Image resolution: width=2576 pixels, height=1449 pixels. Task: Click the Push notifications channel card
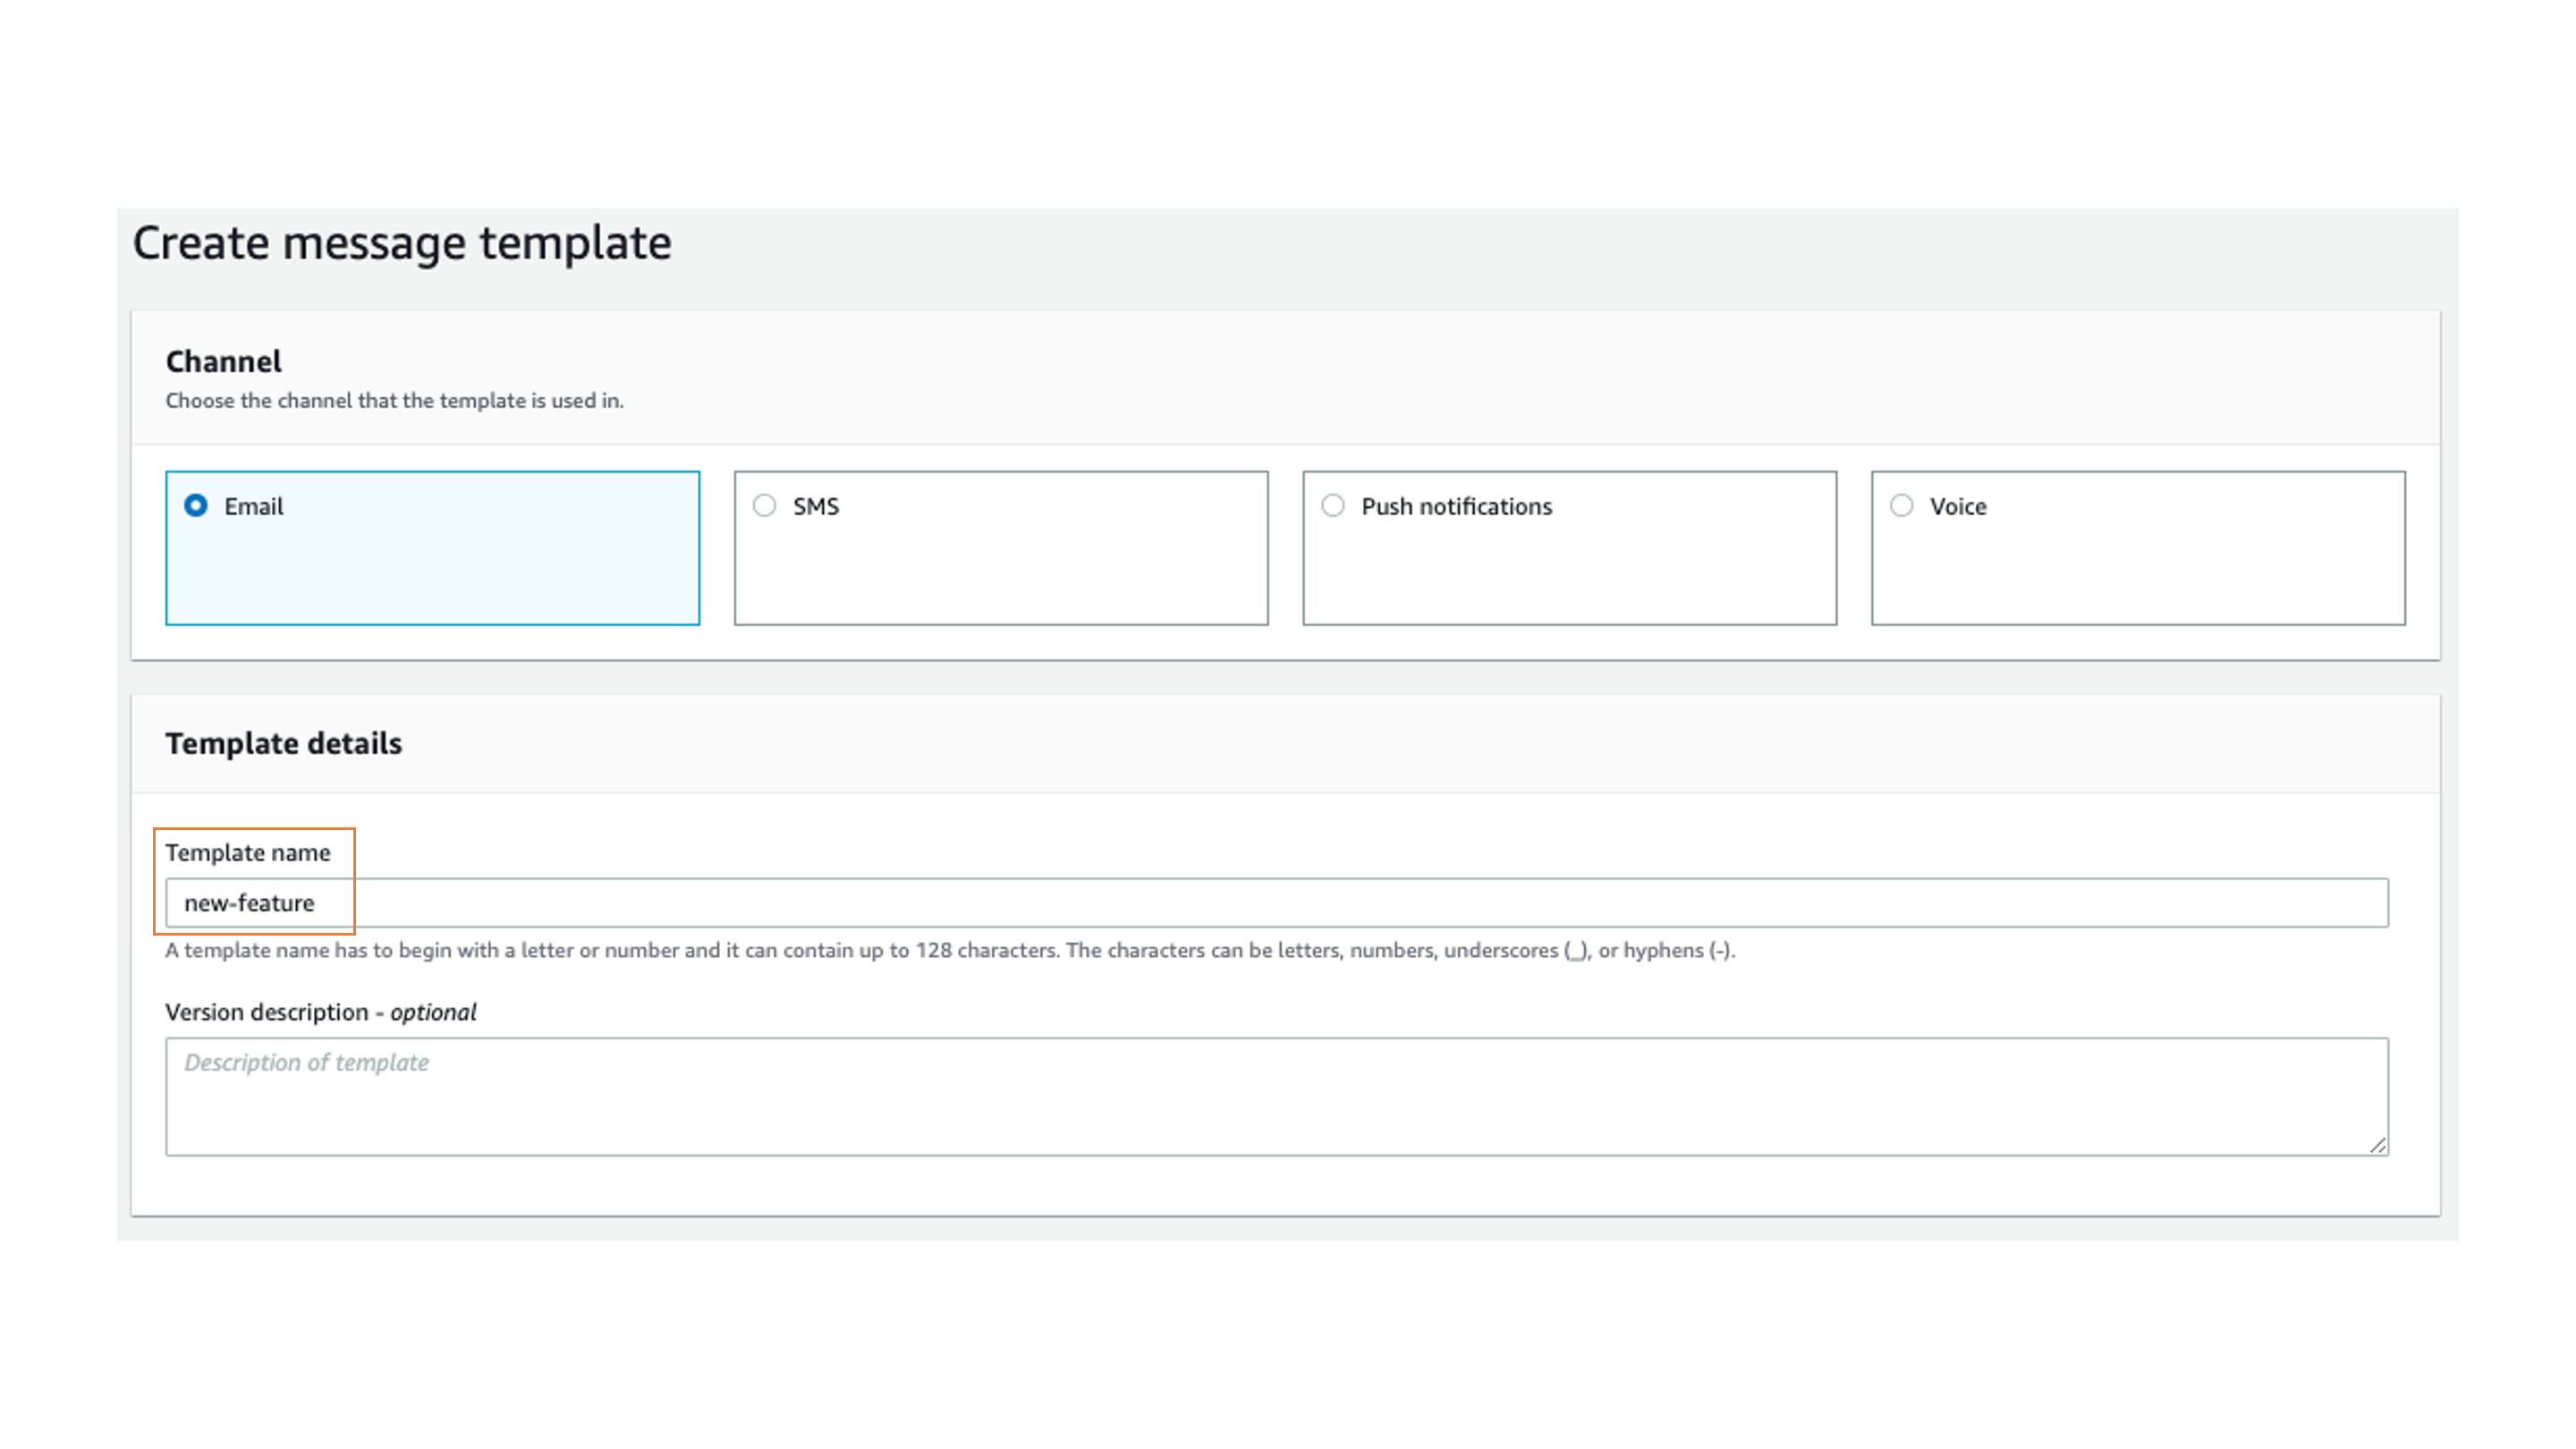tap(1568, 548)
